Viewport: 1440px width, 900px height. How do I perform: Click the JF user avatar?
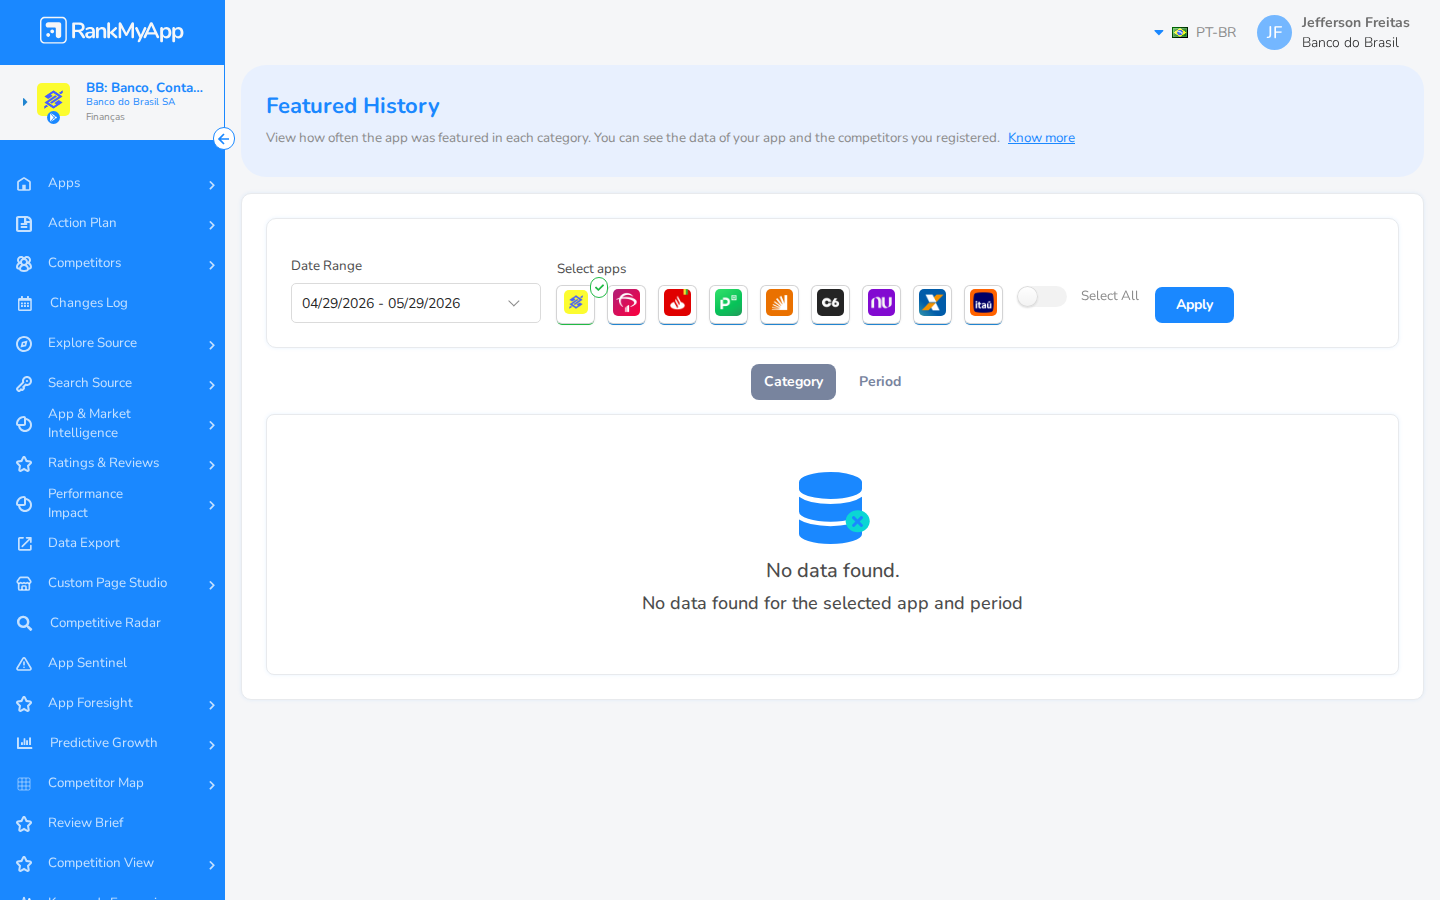coord(1274,32)
